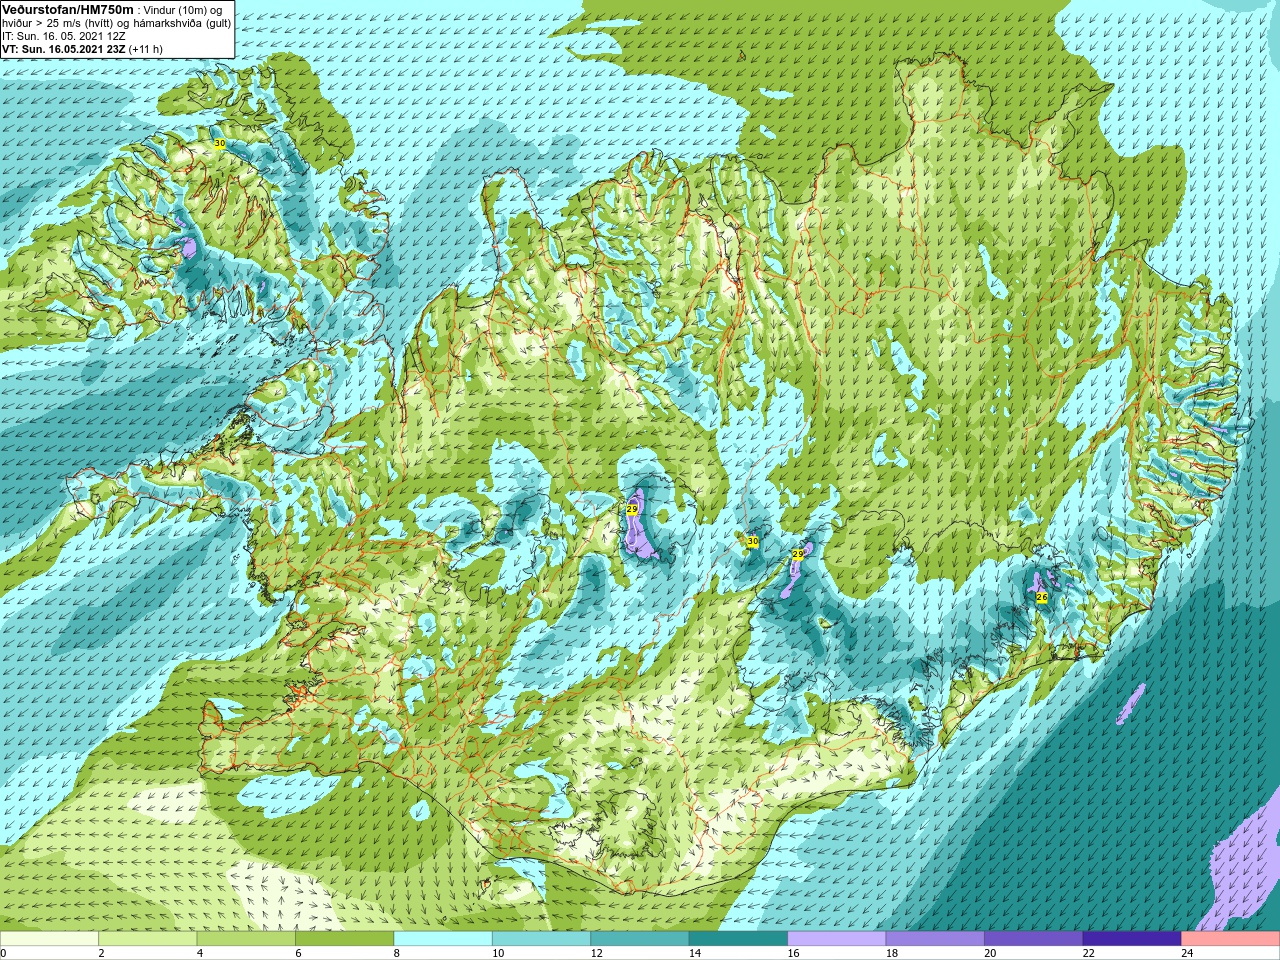Click the 'IT: Sun. 16. 05. 2021 12Z' line
Viewport: 1280px width, 960px height.
[63, 36]
